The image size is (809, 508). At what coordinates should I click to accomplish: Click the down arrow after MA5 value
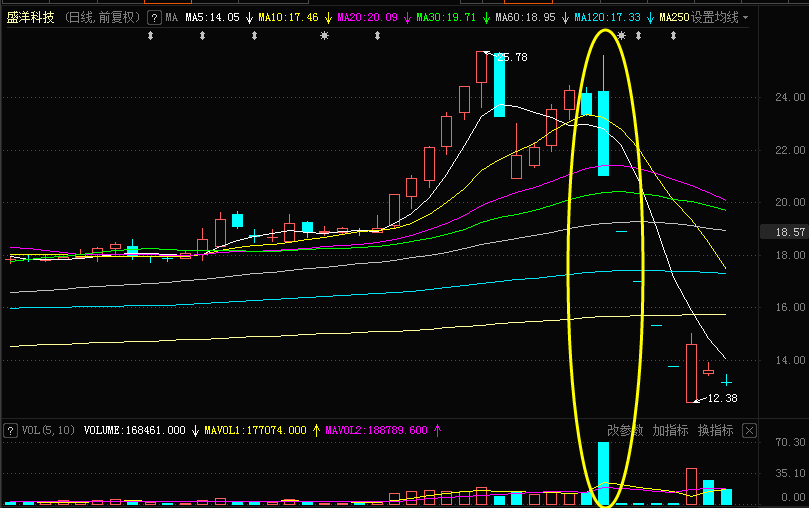(x=249, y=18)
